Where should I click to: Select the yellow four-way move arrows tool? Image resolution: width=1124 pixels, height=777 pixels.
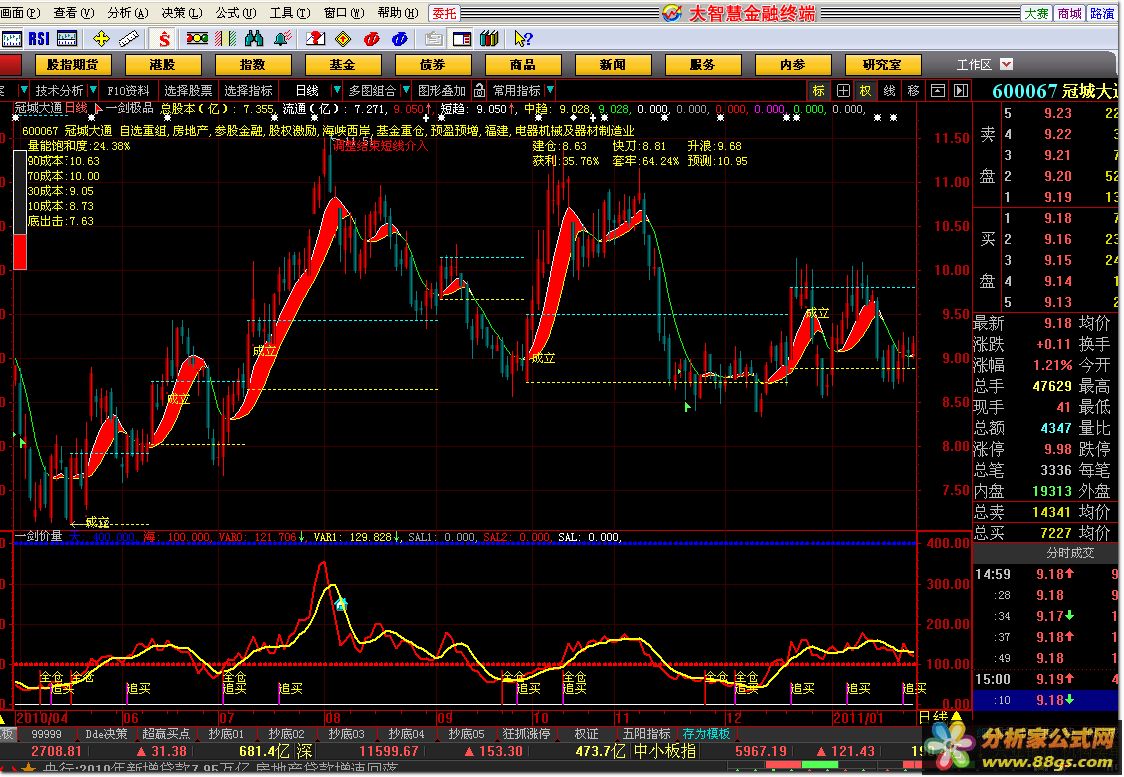coord(101,39)
